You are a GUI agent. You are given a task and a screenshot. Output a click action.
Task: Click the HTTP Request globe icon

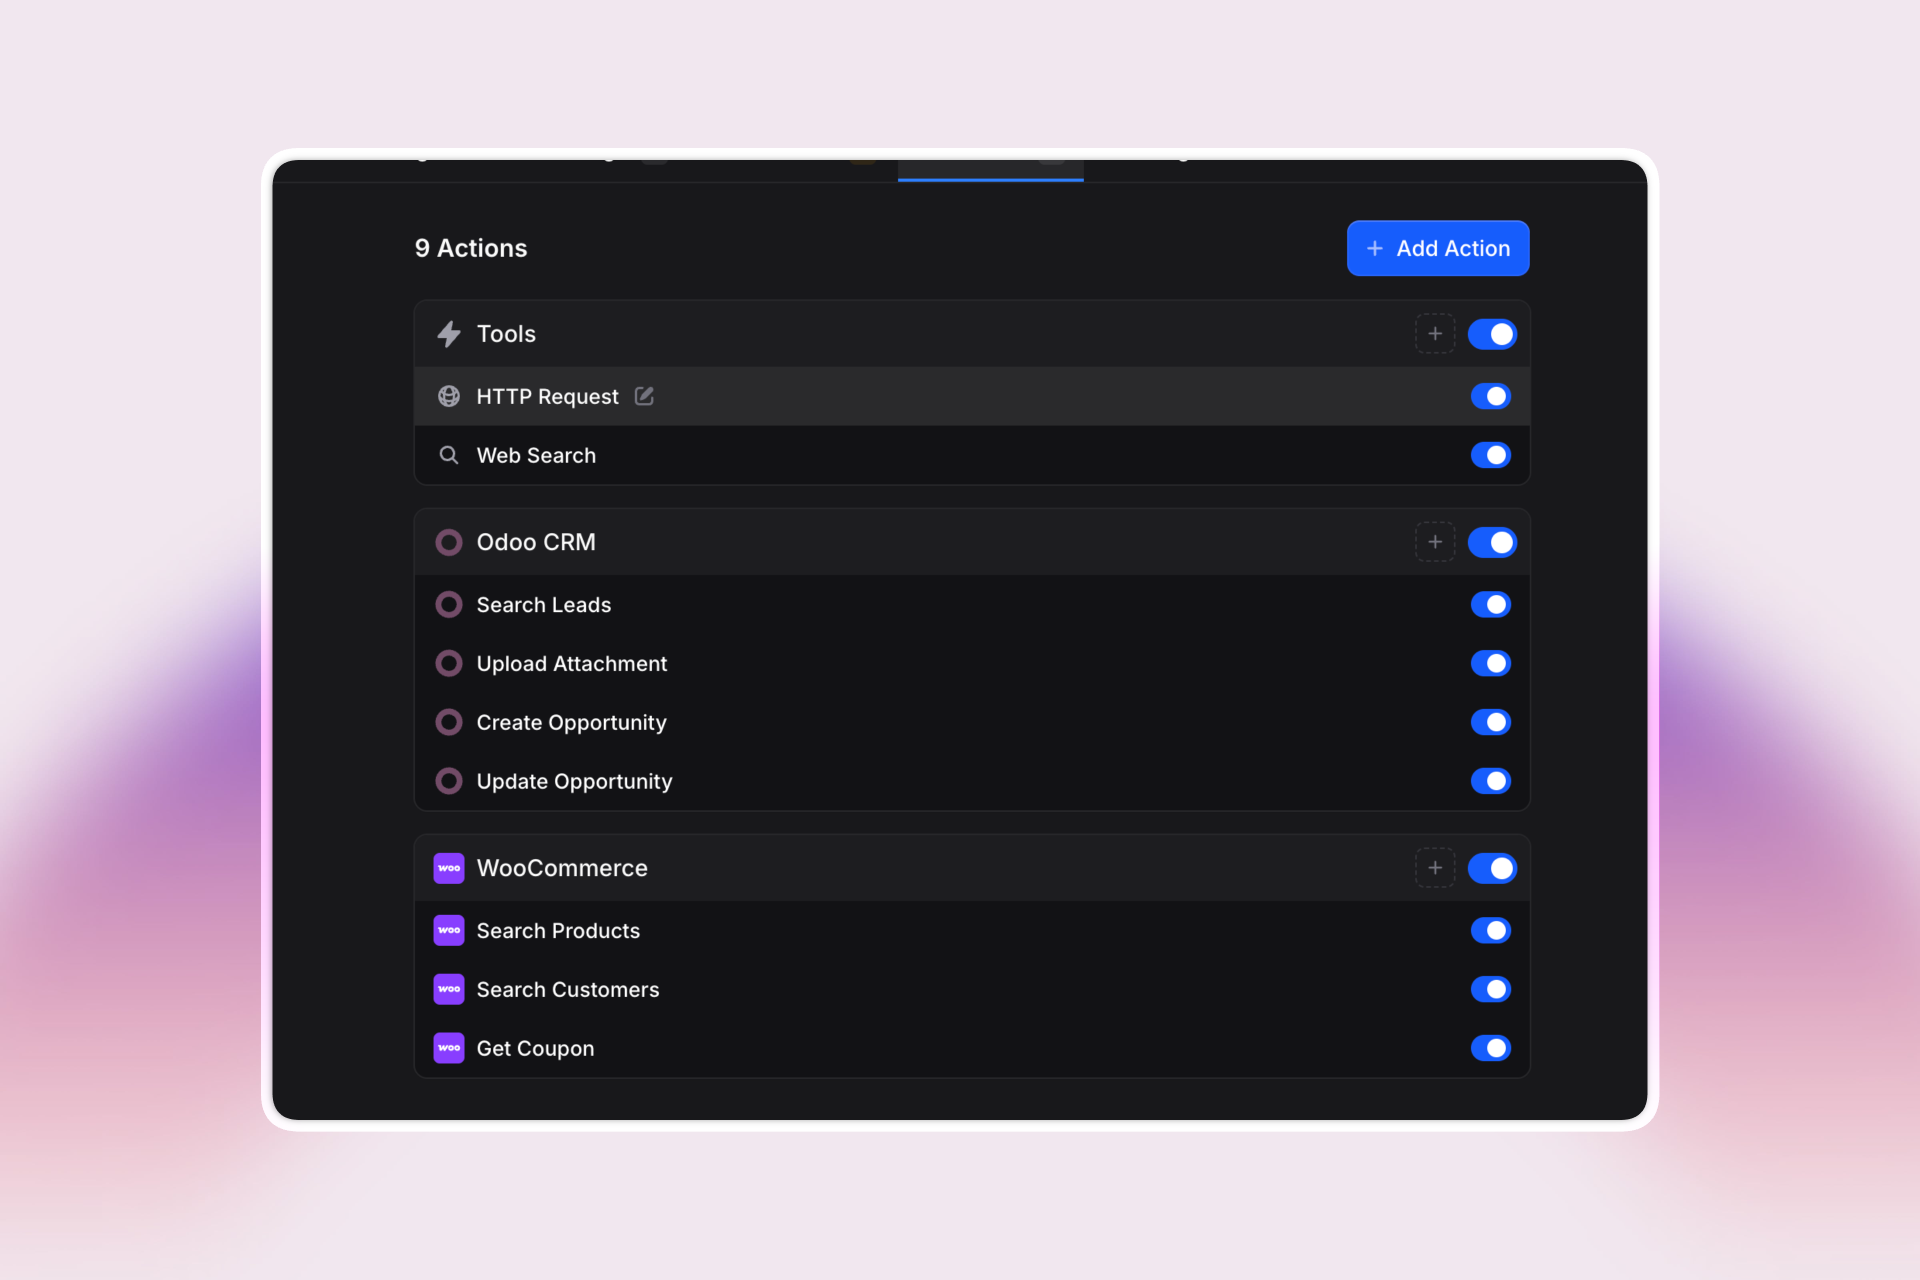tap(449, 396)
